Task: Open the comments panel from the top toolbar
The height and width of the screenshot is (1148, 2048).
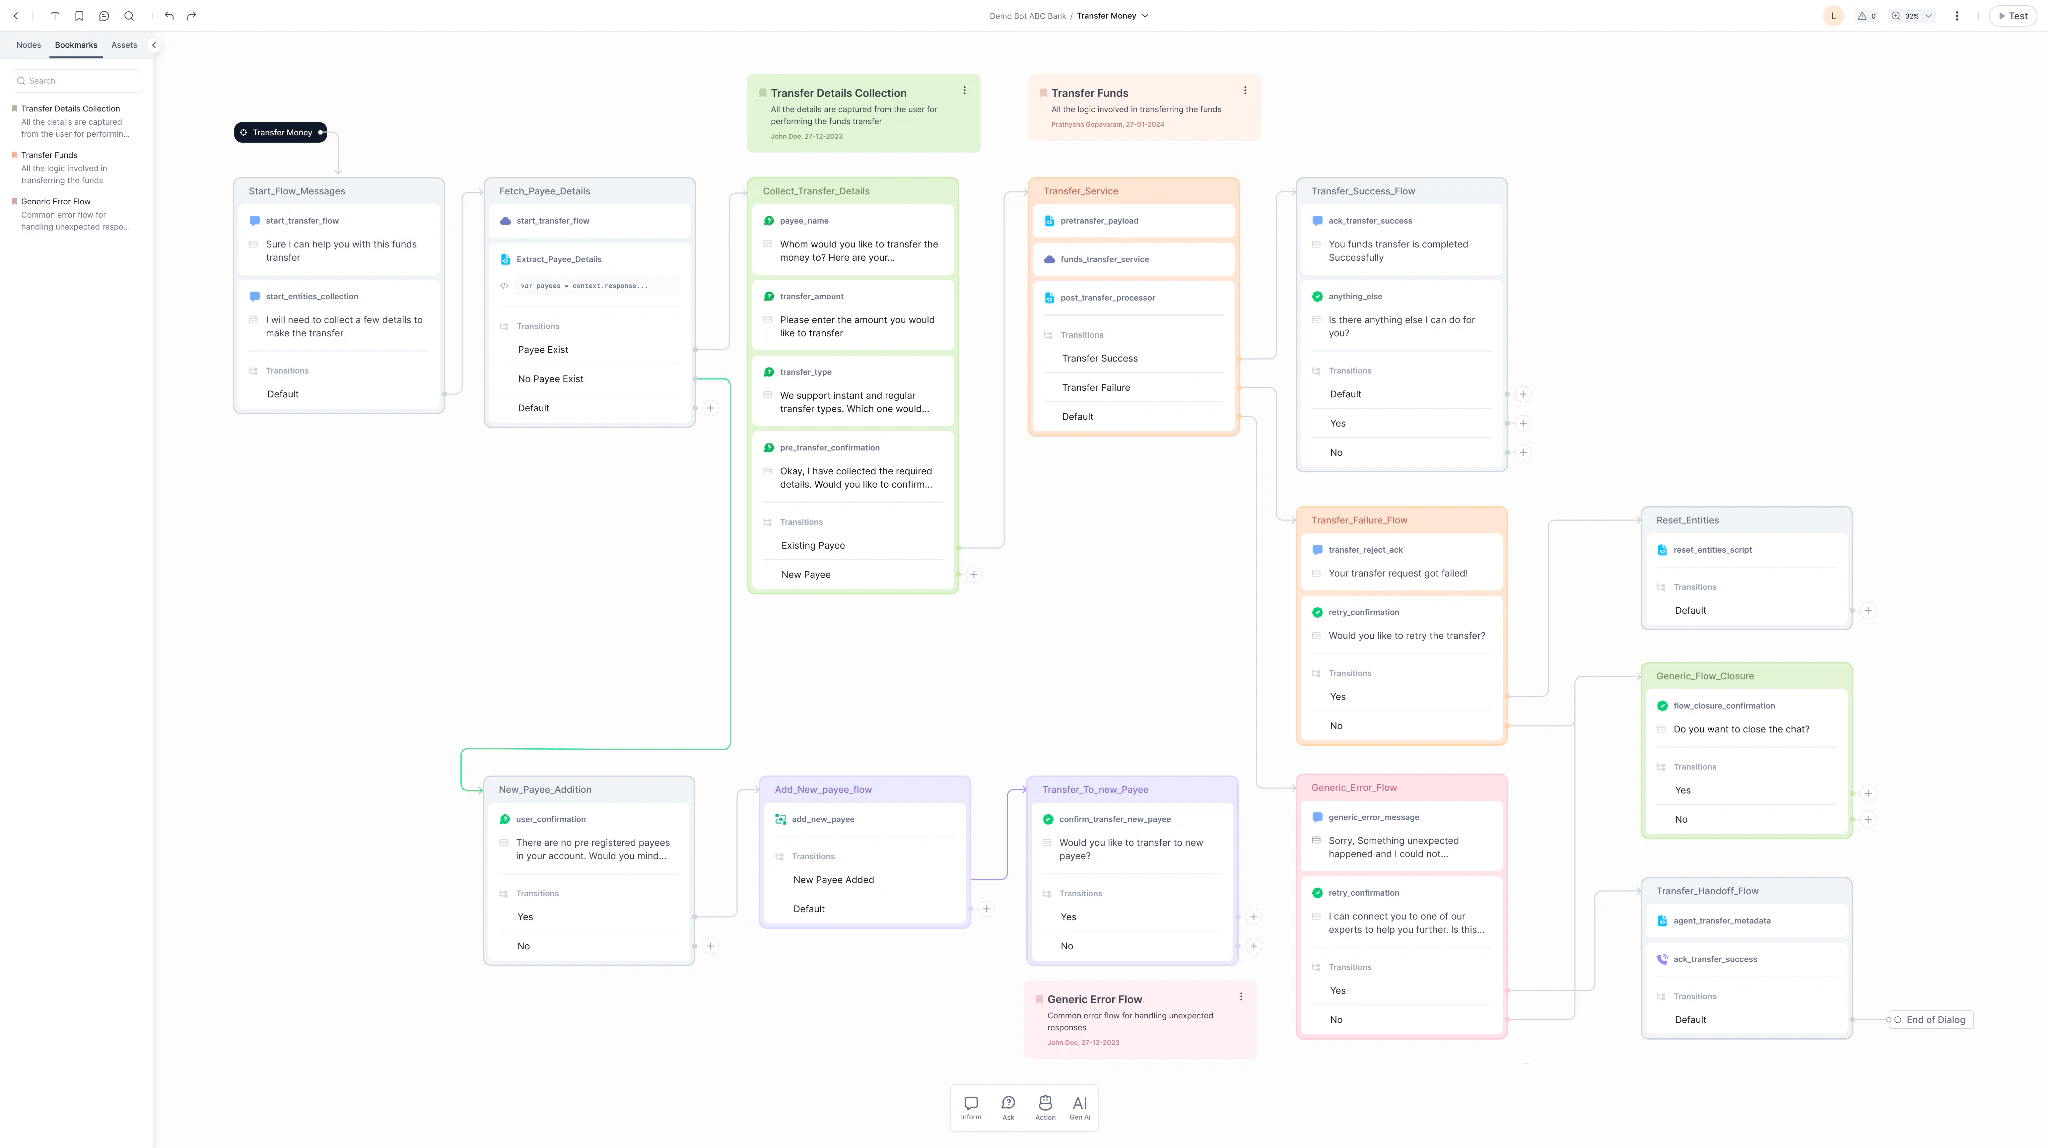Action: (x=103, y=15)
